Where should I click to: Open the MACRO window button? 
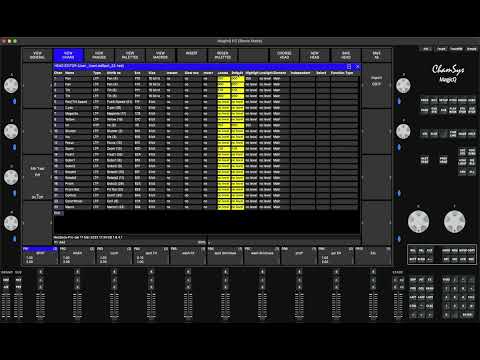[x=462, y=100]
